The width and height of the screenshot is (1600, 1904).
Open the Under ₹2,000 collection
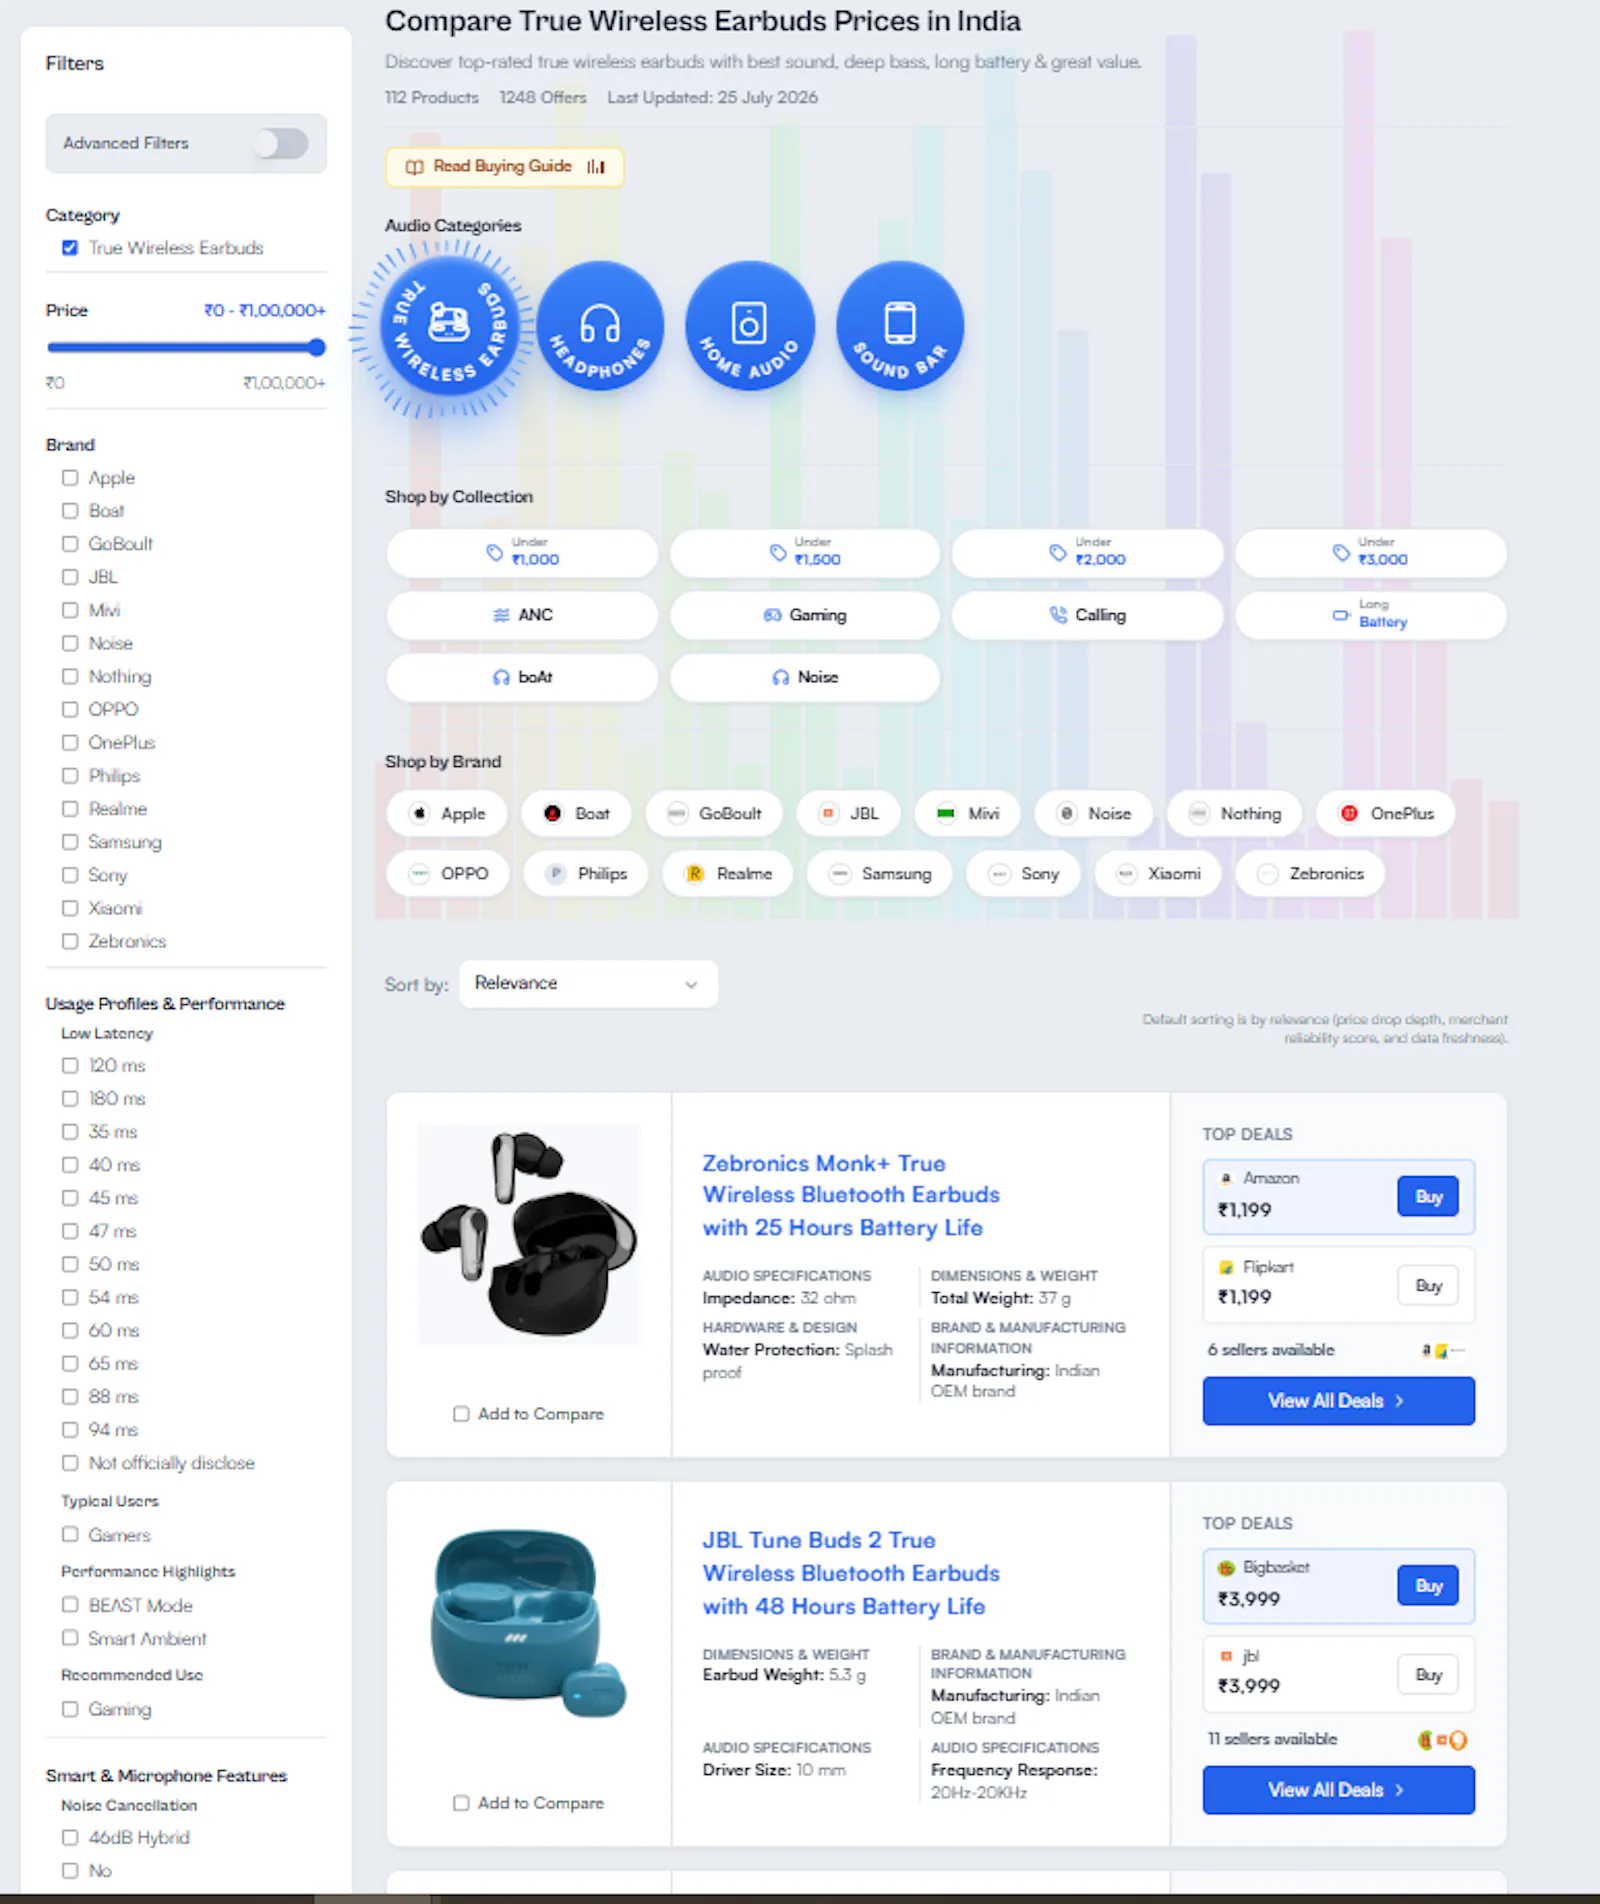(1088, 553)
